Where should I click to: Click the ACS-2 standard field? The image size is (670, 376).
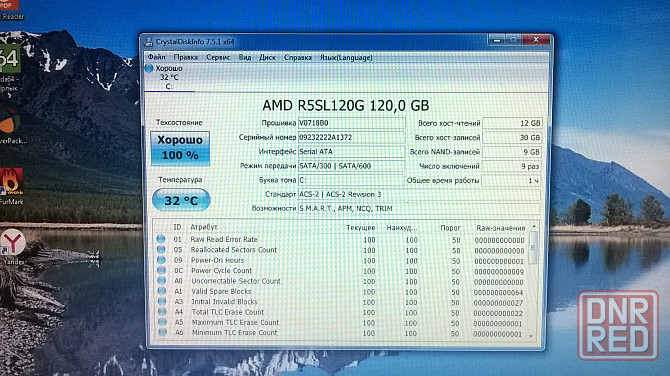point(419,194)
